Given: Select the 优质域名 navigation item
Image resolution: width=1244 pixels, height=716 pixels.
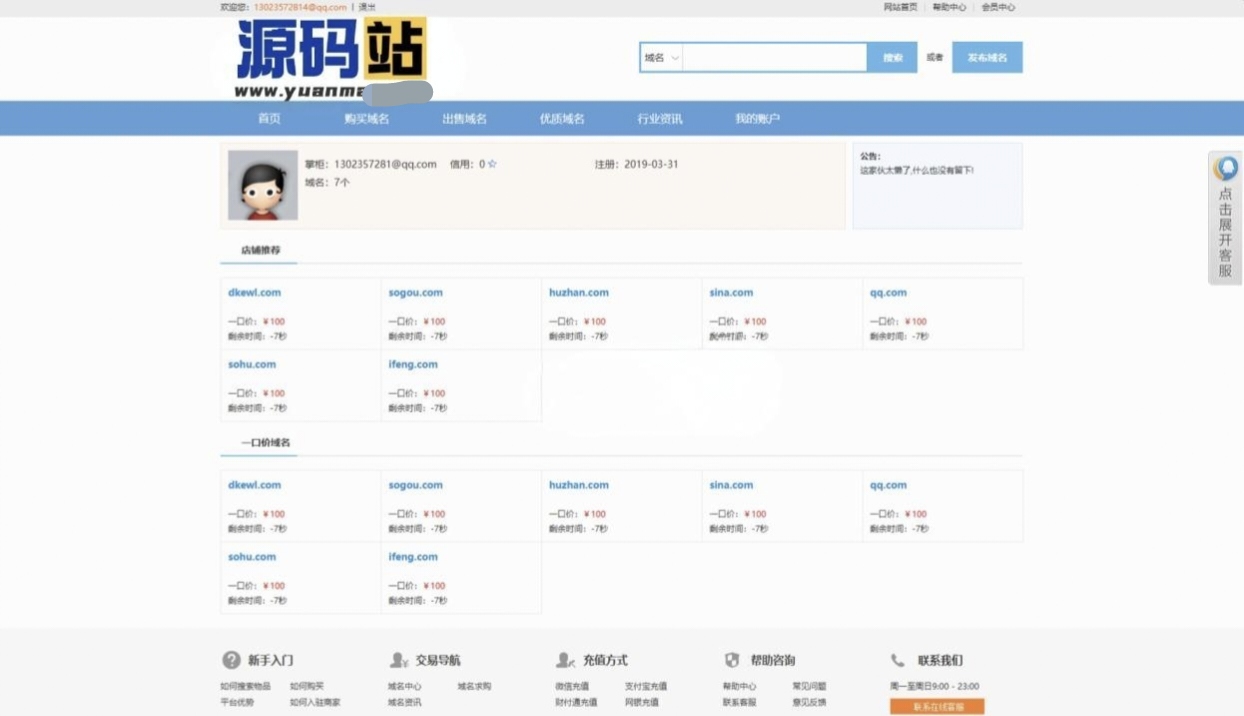Looking at the screenshot, I should pyautogui.click(x=562, y=118).
